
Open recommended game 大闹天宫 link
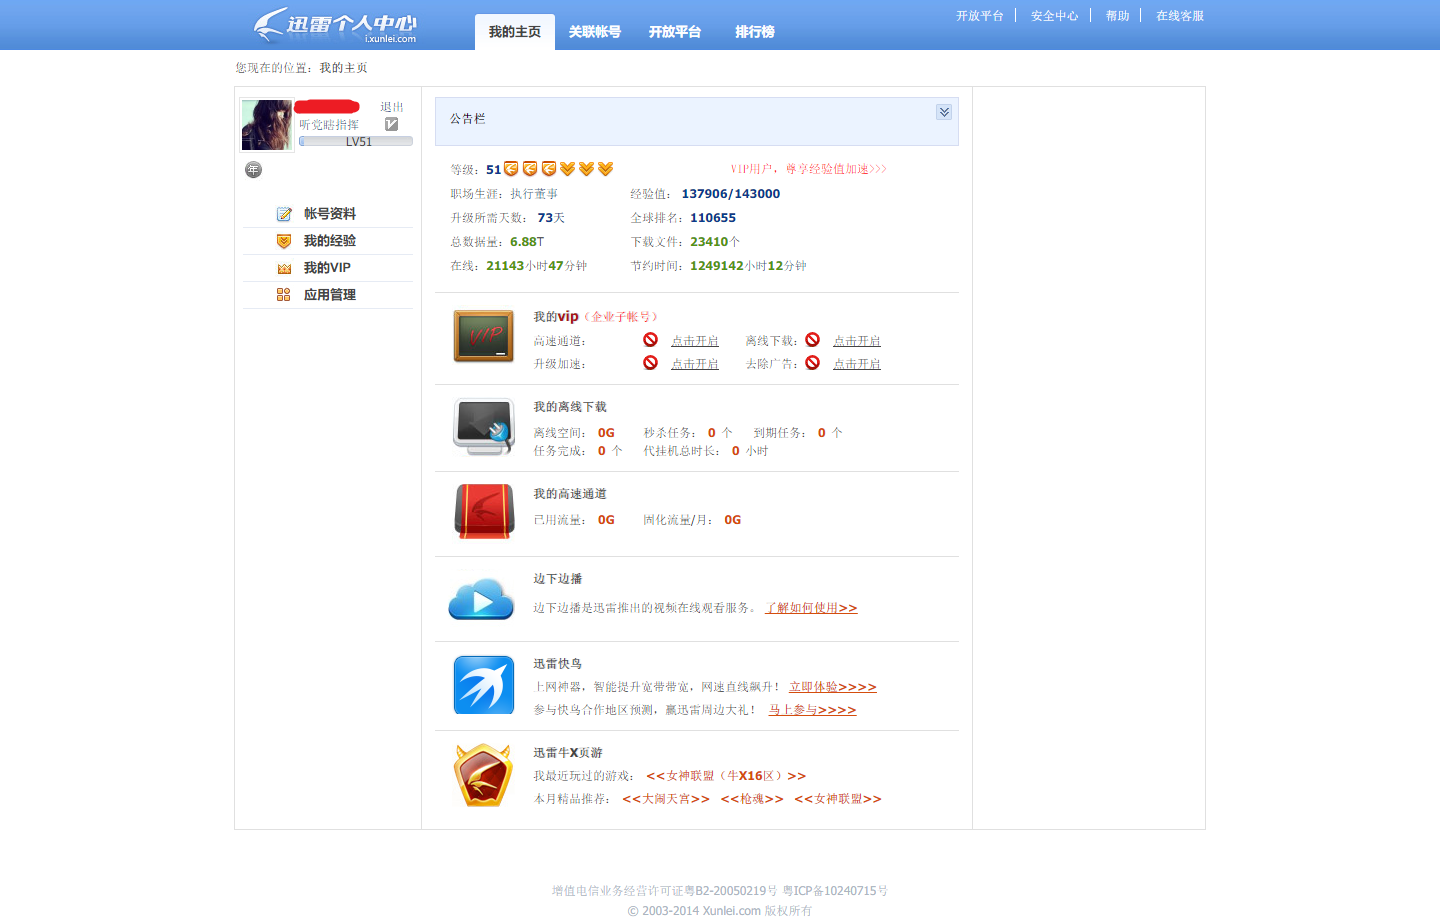pos(666,799)
